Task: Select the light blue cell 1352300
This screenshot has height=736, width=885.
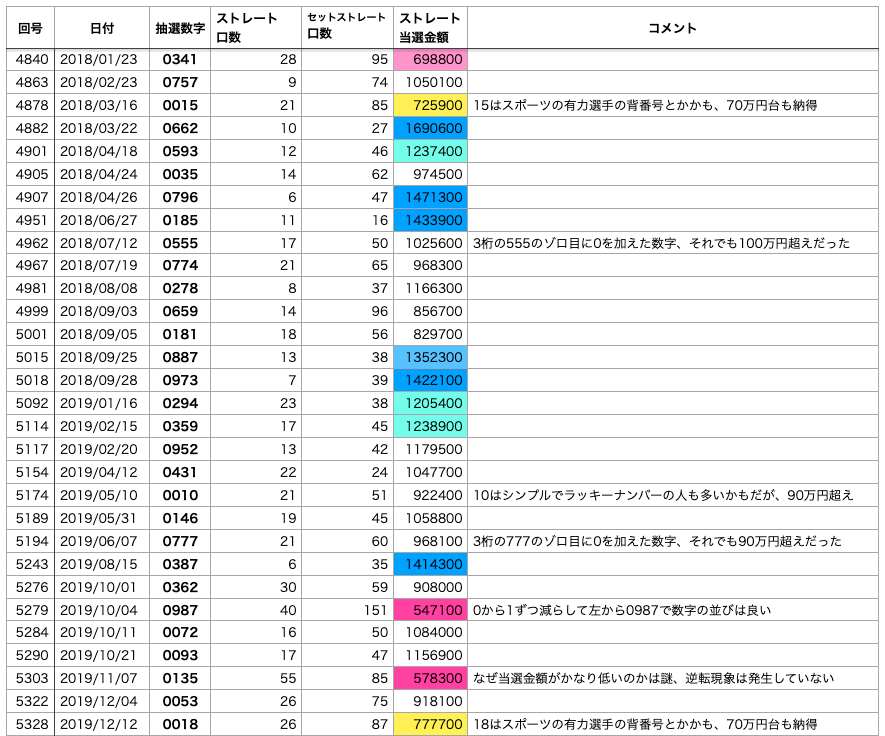Action: coord(430,357)
